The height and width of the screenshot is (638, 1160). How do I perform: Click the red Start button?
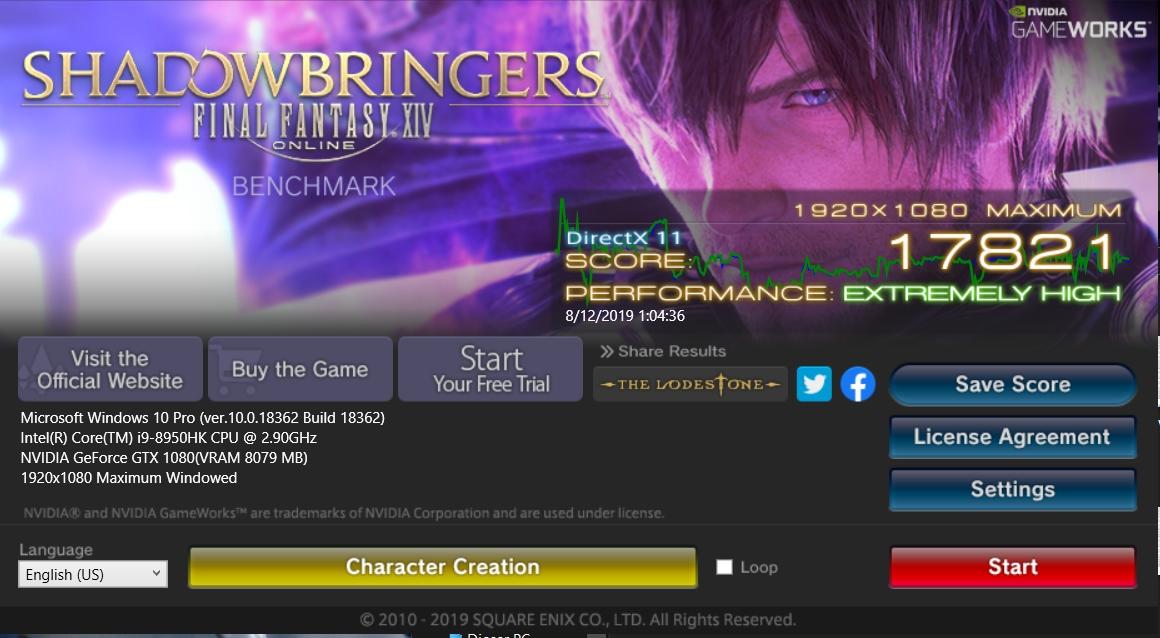[x=1013, y=567]
